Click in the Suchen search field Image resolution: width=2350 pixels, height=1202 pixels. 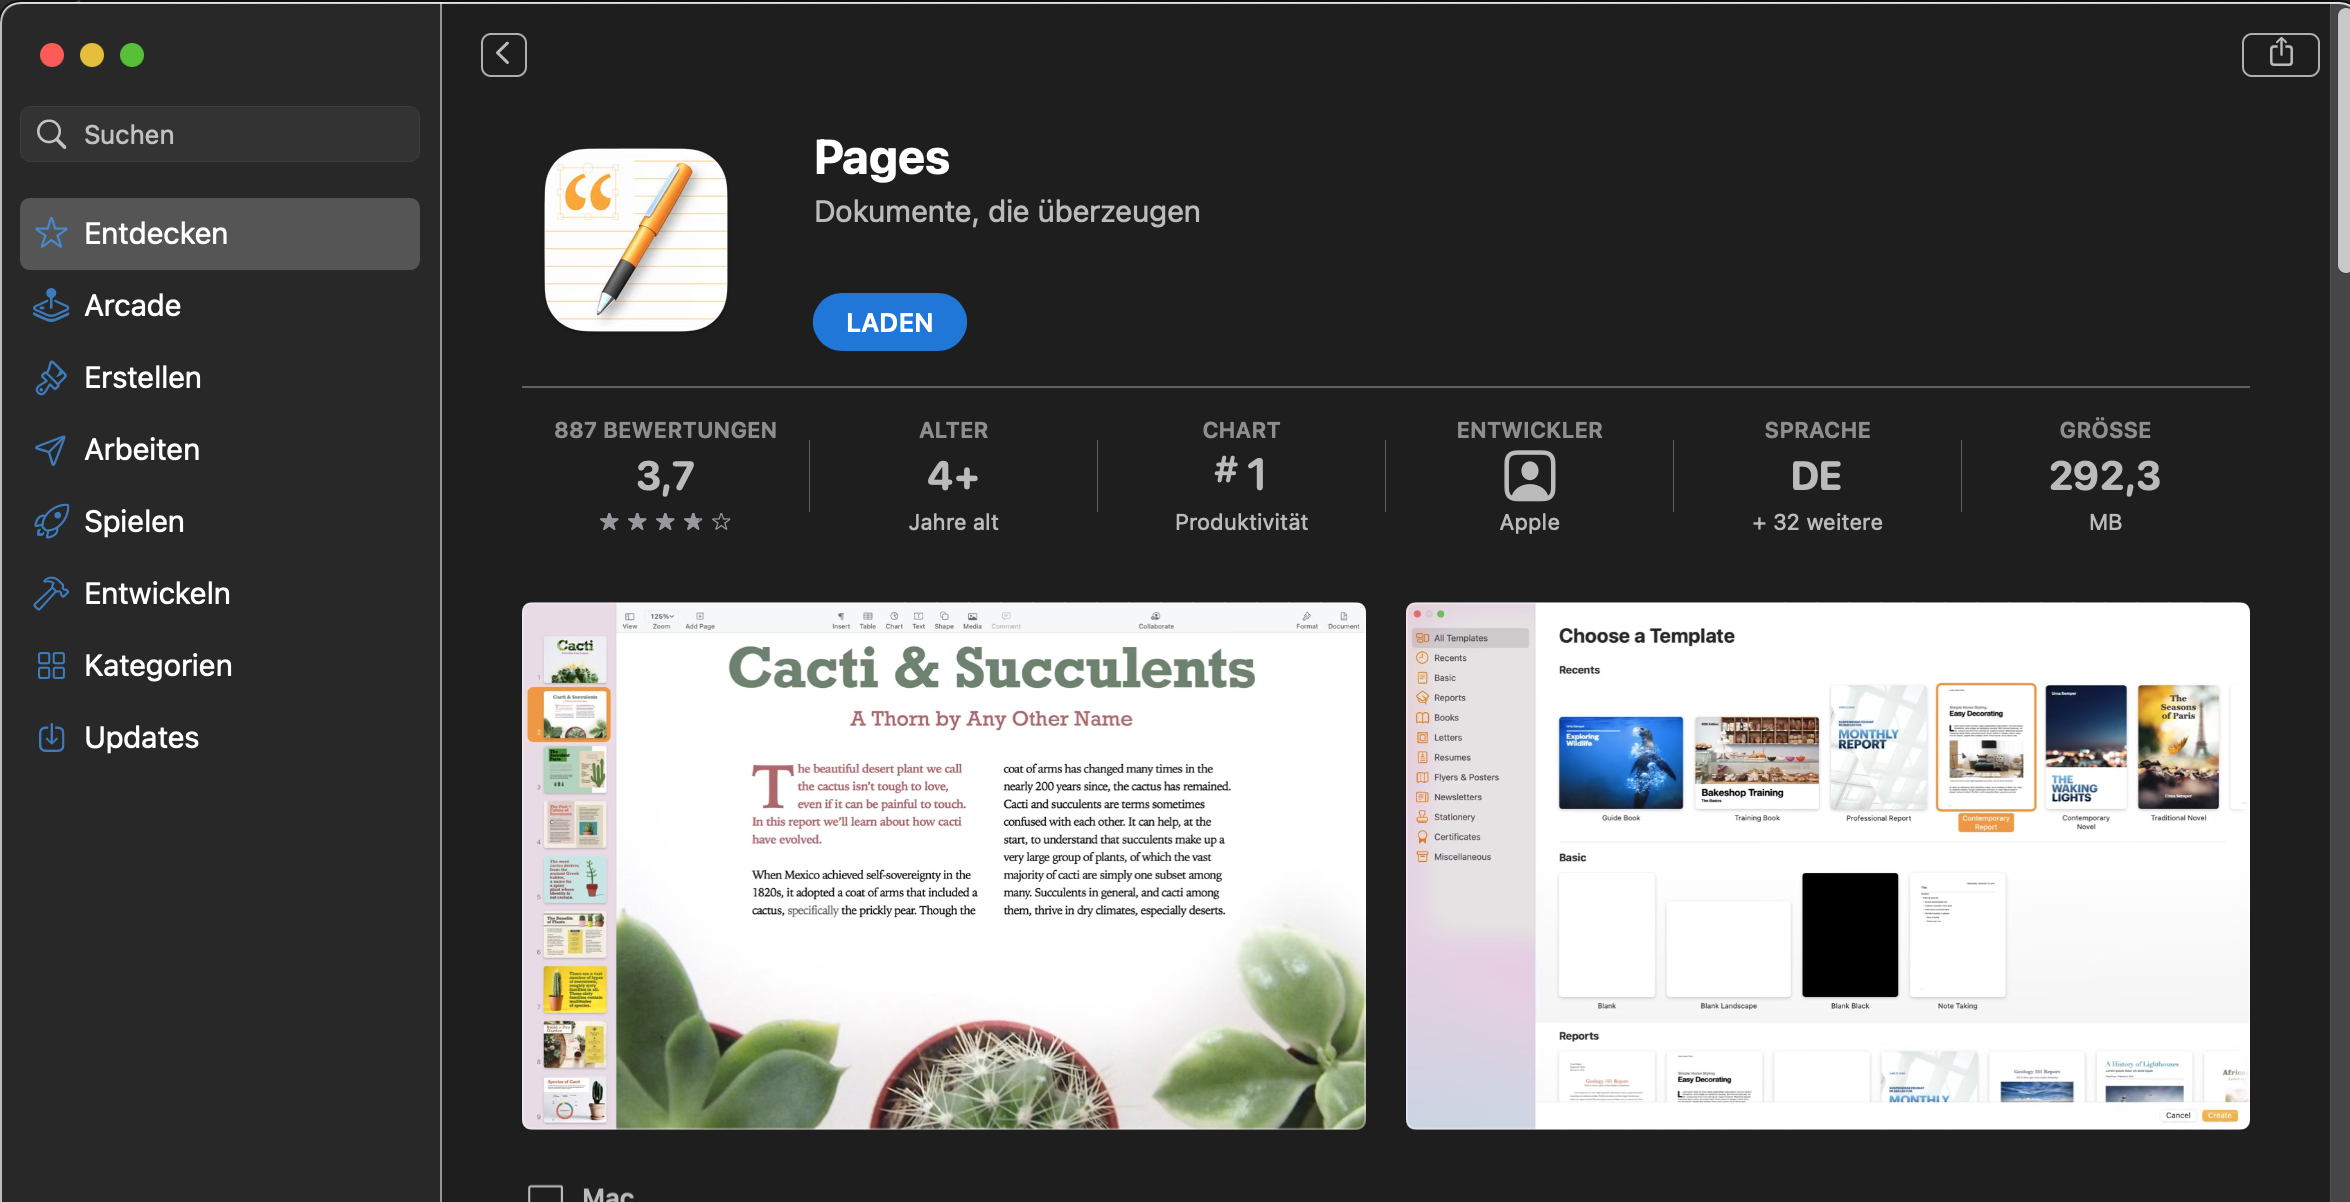click(220, 134)
